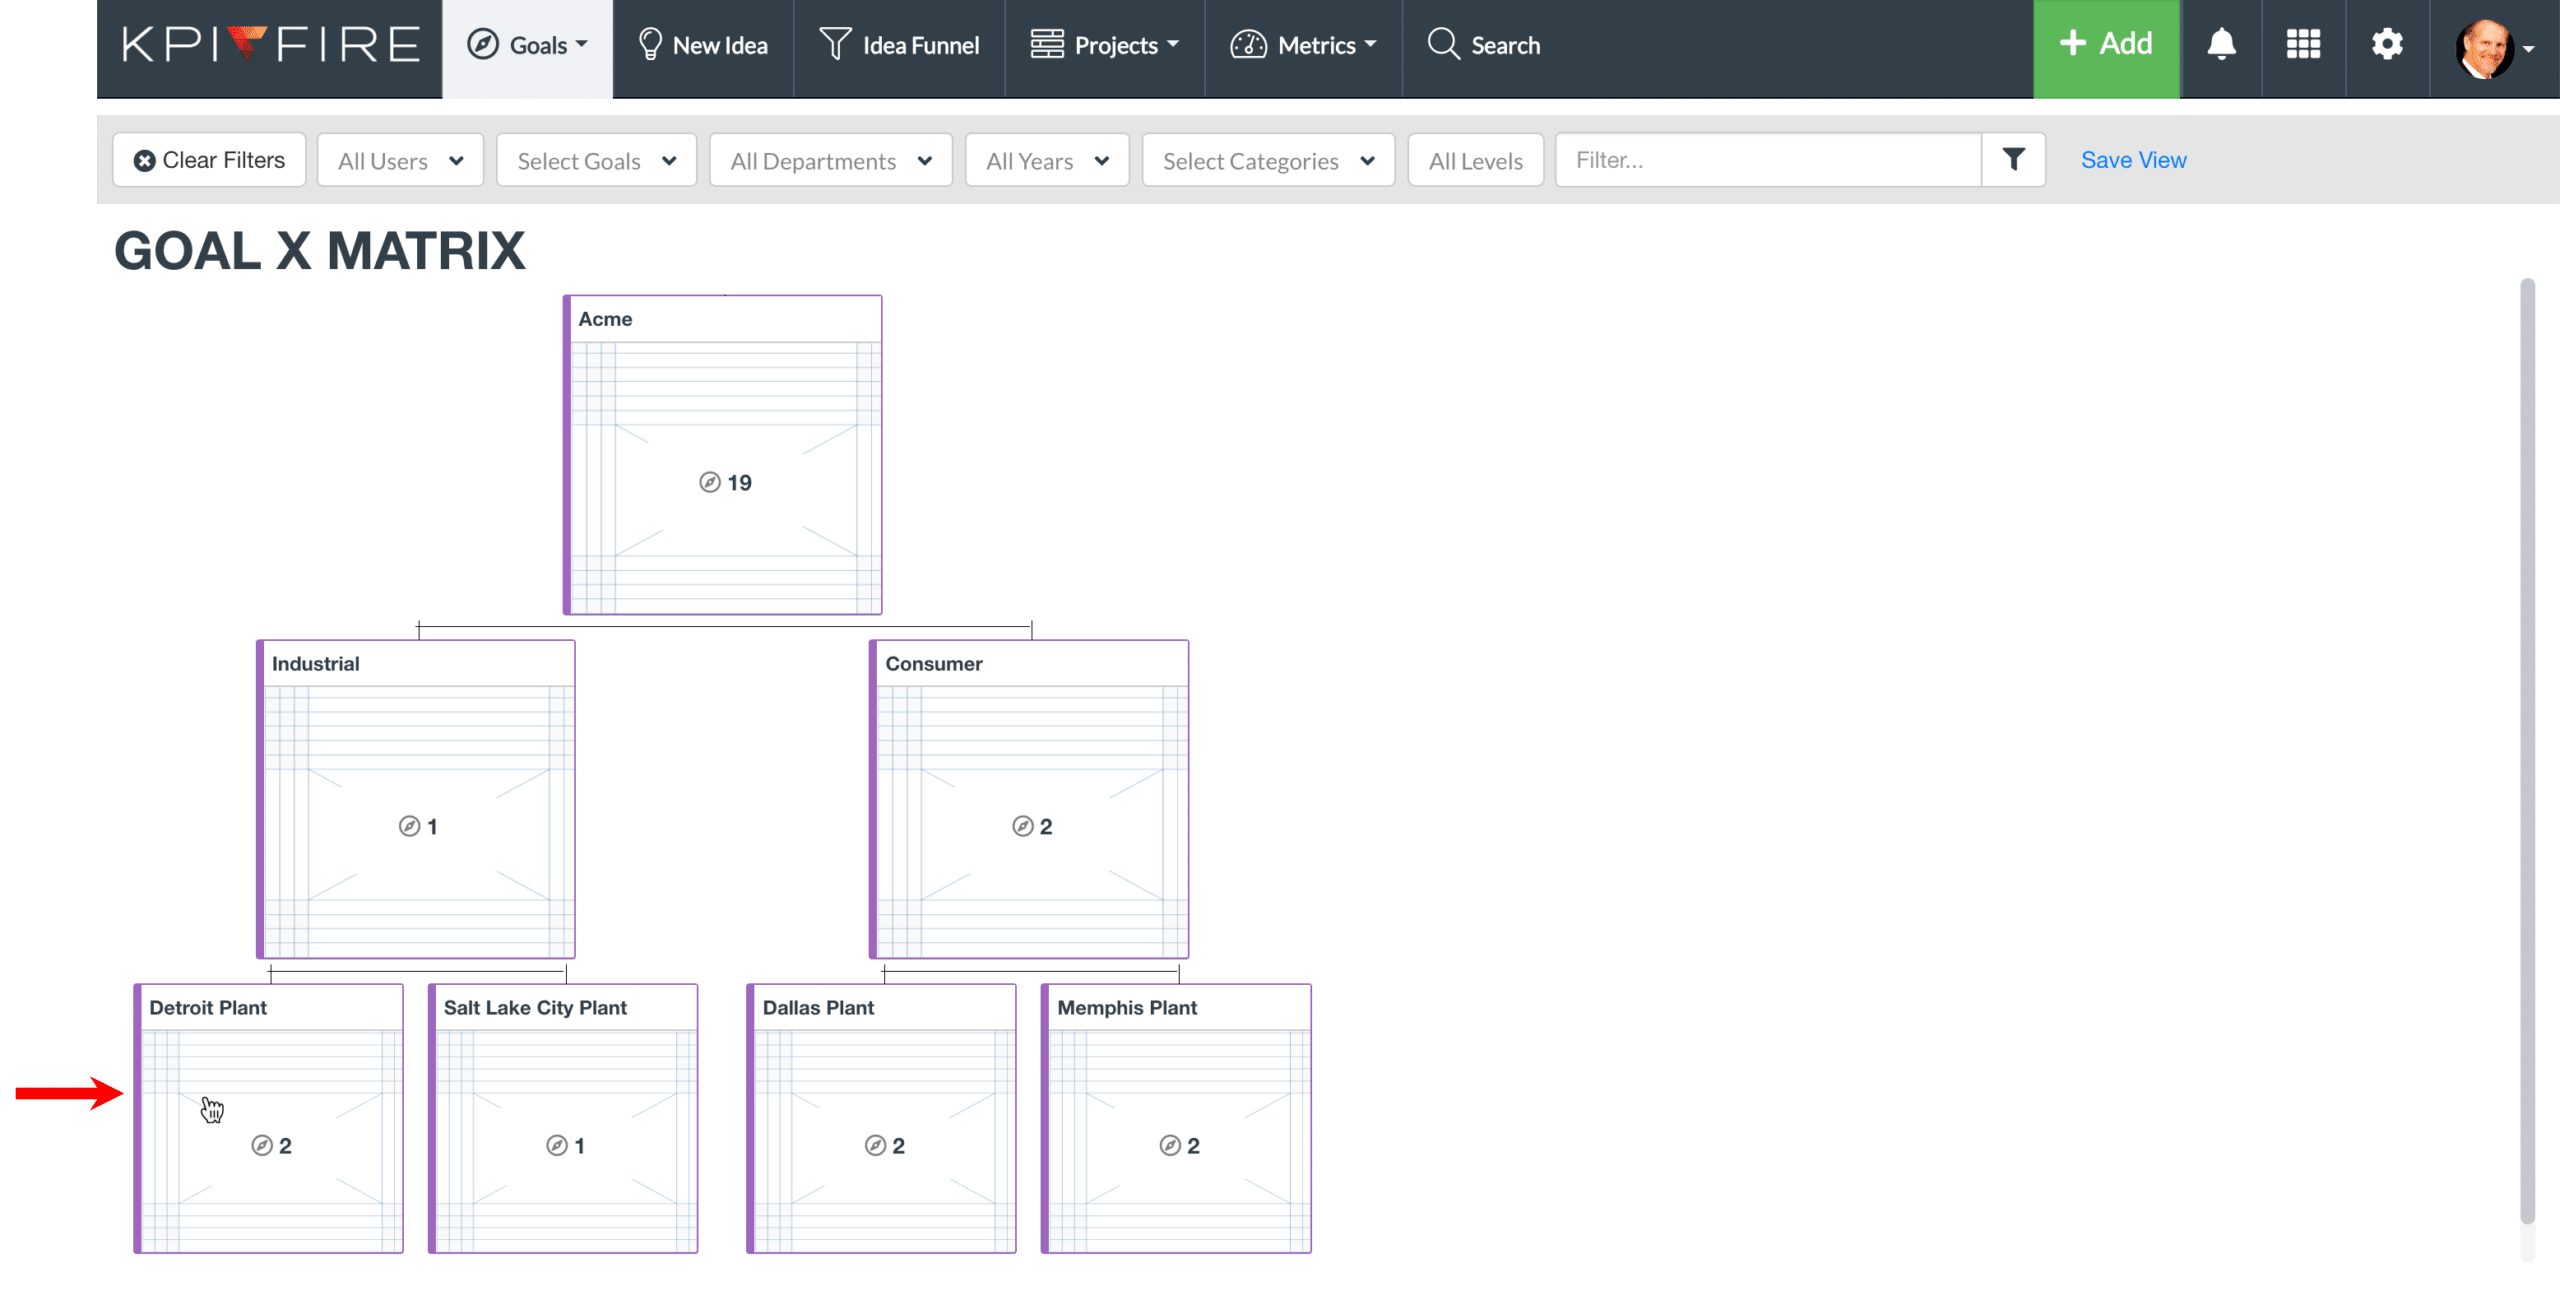Open the All Users dropdown

[400, 160]
